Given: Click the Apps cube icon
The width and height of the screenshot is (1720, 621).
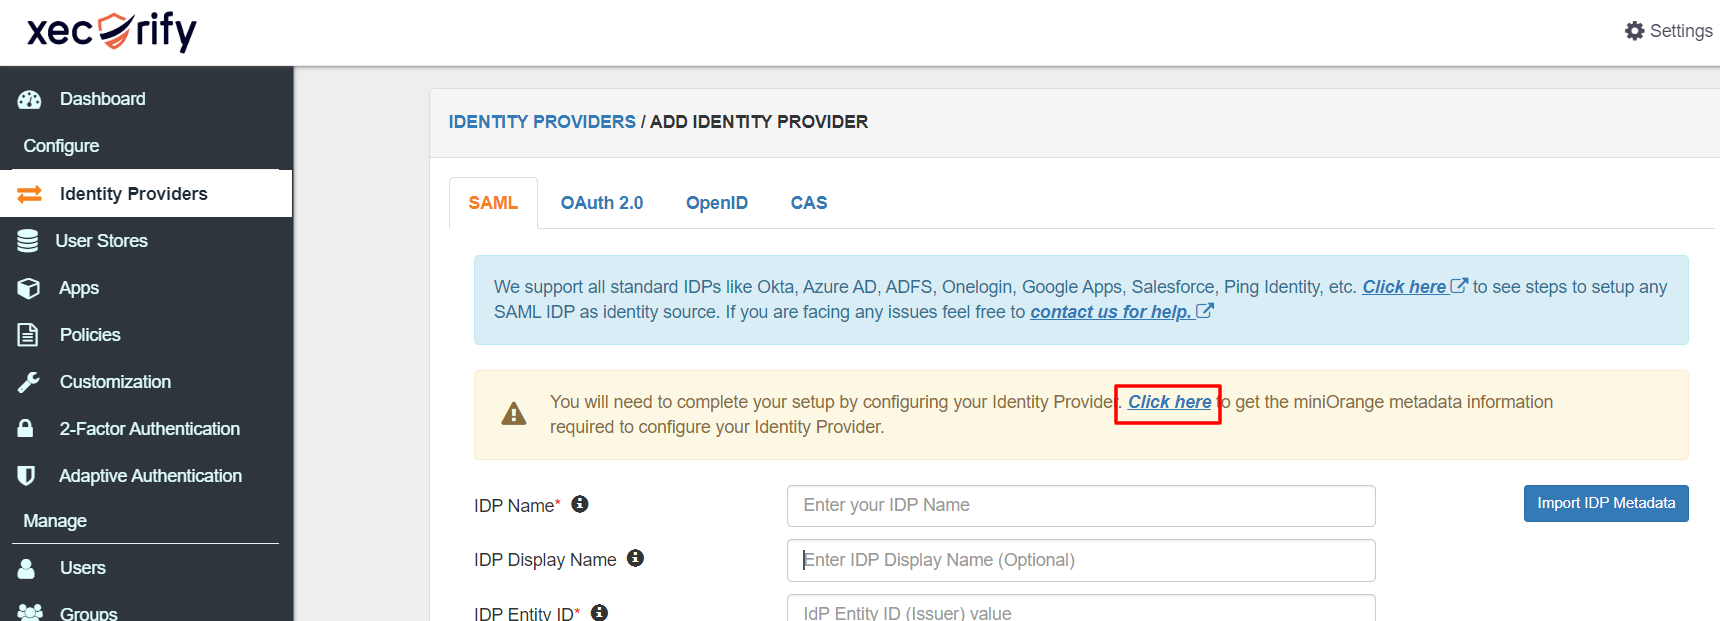Looking at the screenshot, I should (x=28, y=288).
